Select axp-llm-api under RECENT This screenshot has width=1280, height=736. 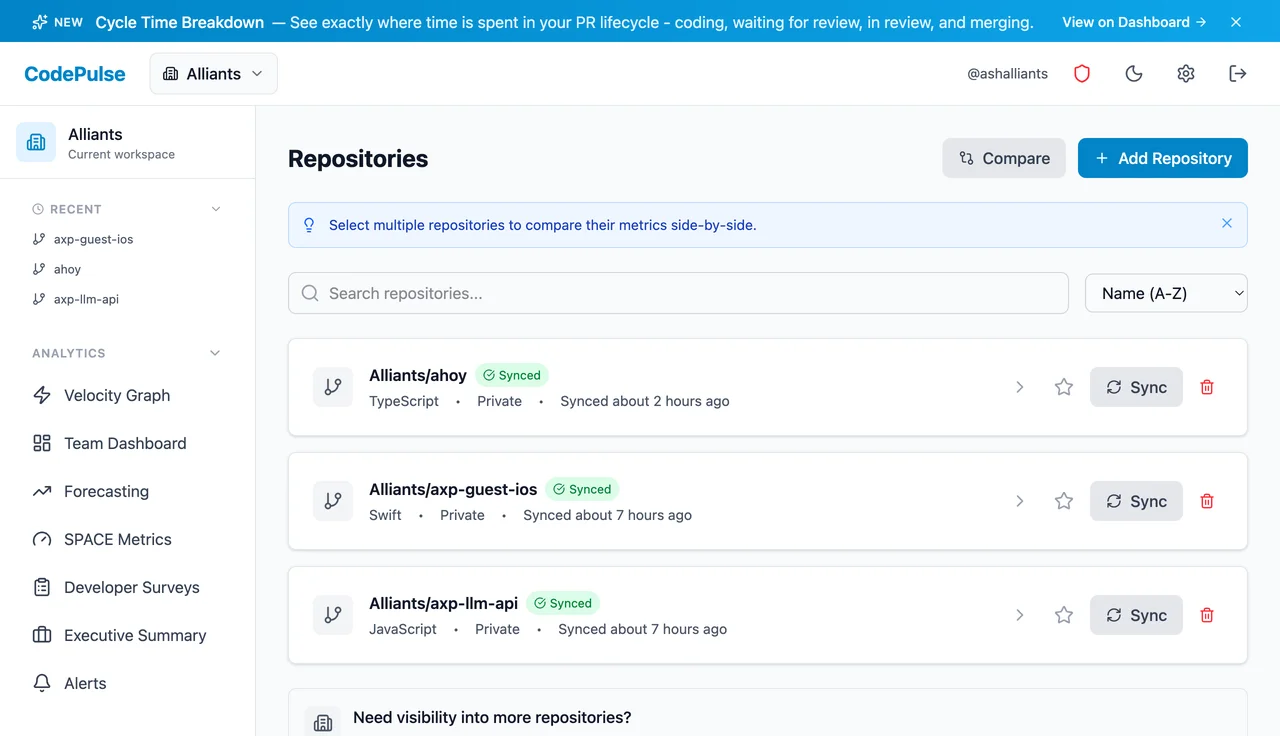[85, 299]
